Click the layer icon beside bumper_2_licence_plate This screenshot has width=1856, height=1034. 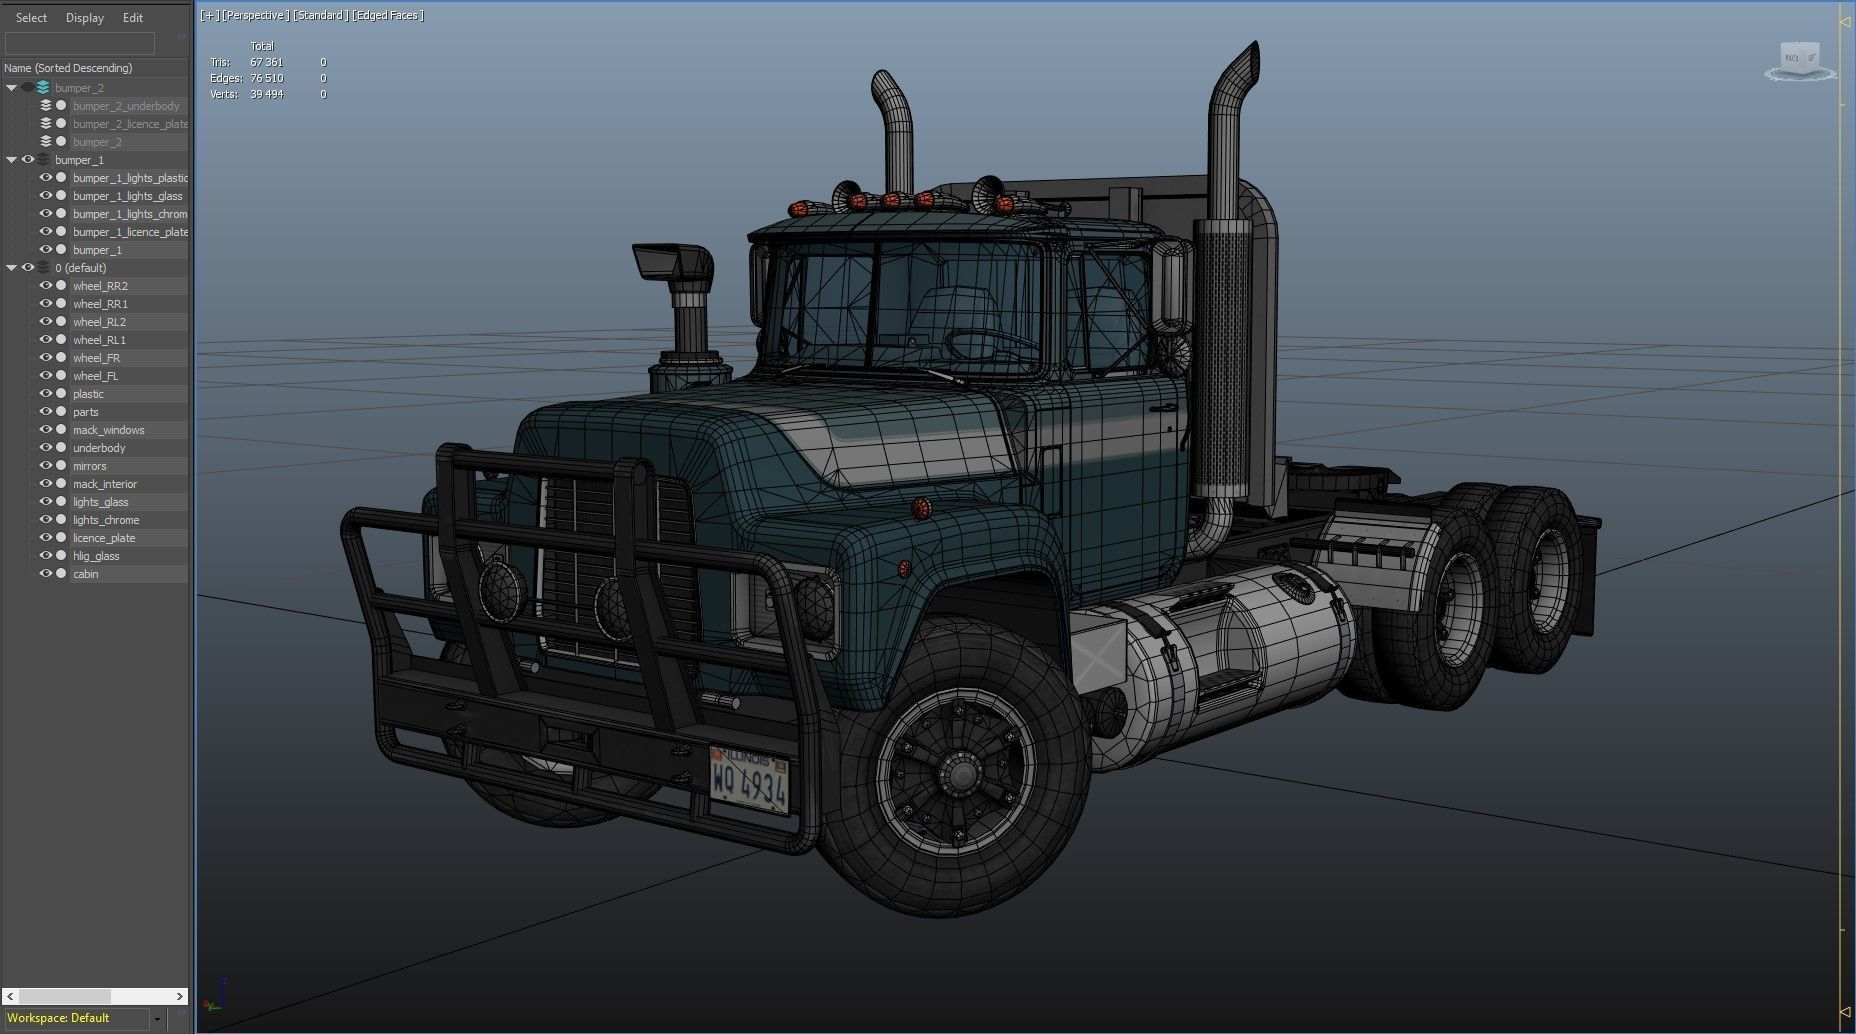[46, 124]
